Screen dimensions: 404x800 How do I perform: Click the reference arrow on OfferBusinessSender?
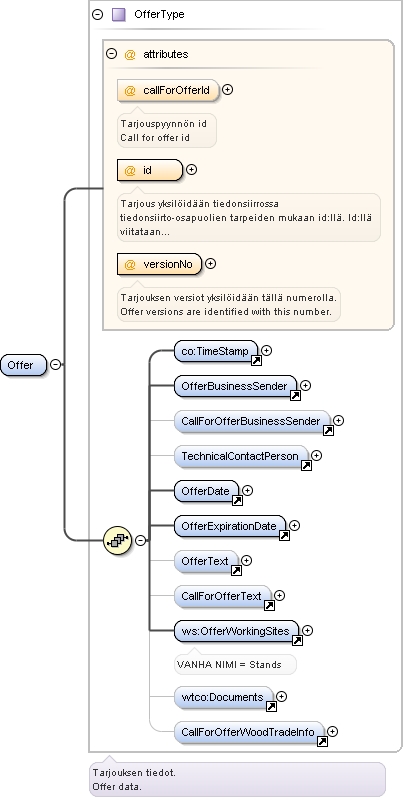295,395
